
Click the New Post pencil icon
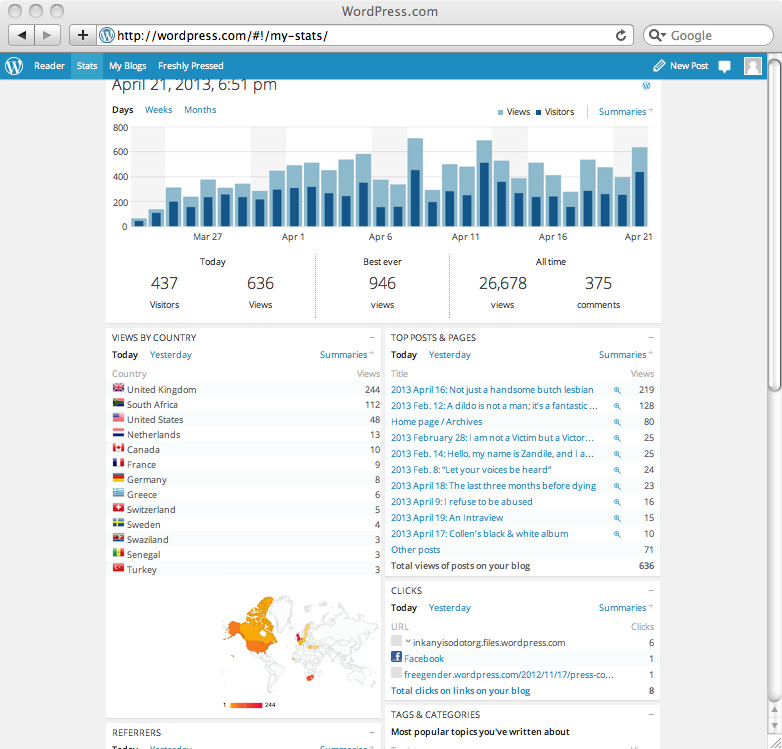pos(659,66)
